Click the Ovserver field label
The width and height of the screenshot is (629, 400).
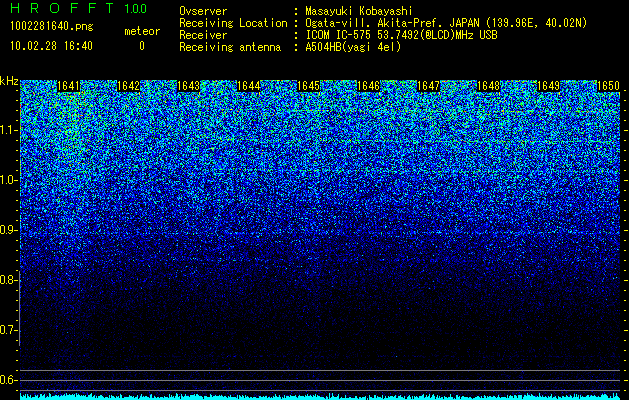coord(203,11)
